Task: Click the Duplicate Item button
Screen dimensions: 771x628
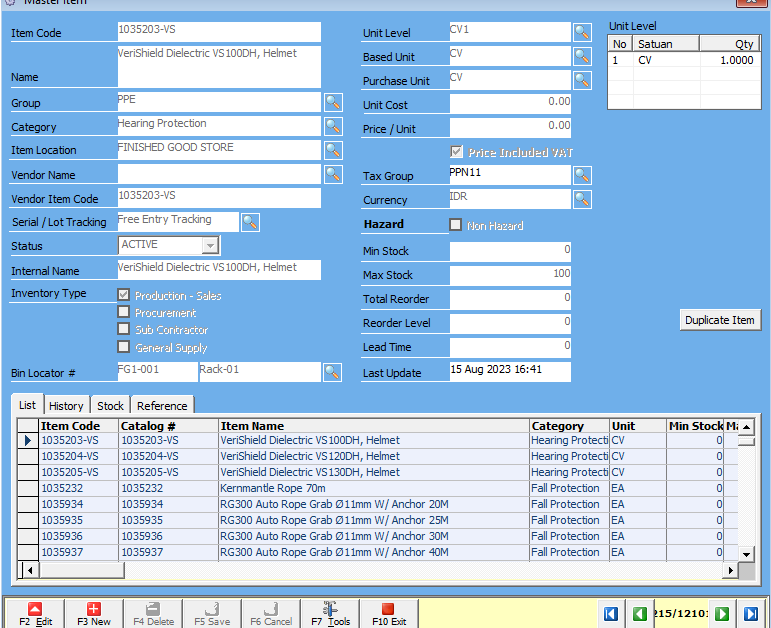Action: click(x=720, y=320)
